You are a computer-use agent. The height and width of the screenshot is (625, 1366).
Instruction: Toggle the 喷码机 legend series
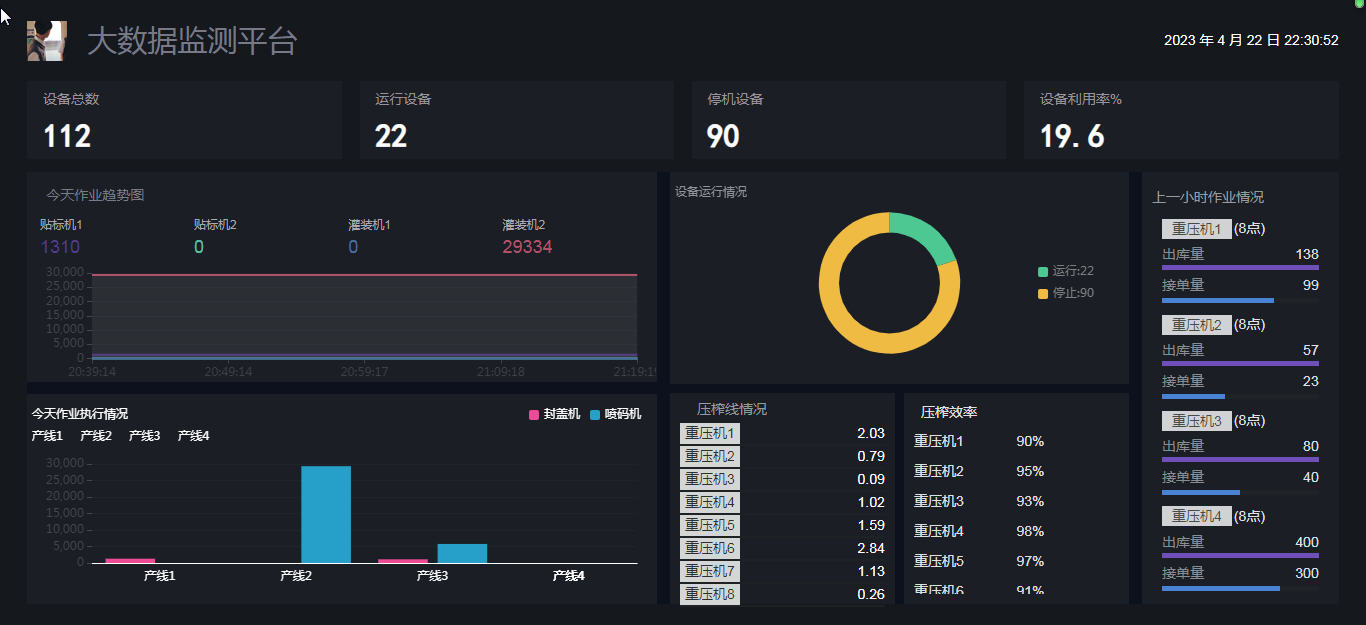[x=614, y=414]
